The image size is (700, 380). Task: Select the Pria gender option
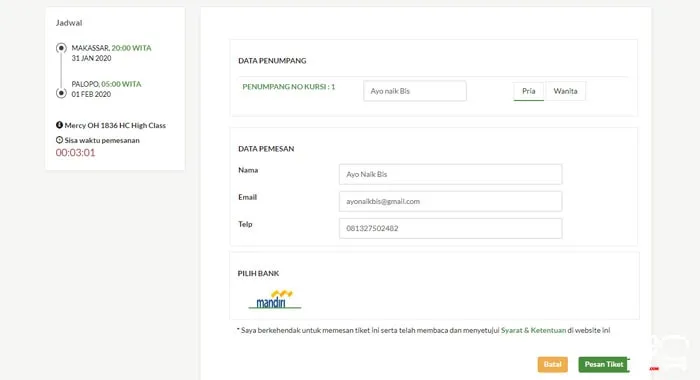(529, 91)
